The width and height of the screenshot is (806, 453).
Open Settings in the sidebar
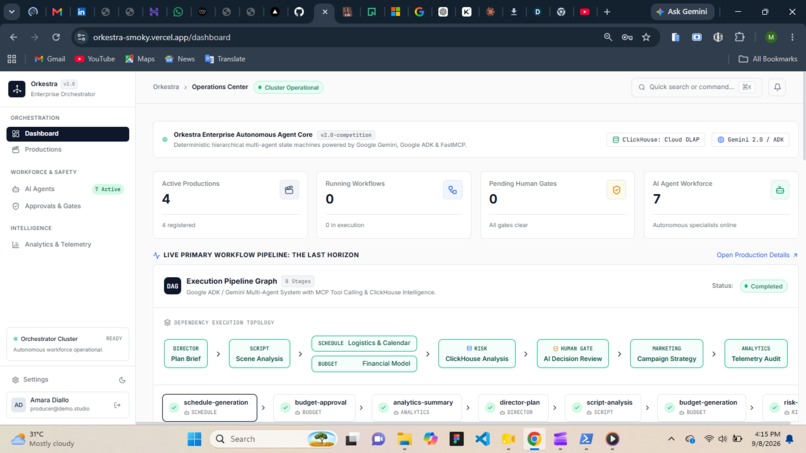35,379
